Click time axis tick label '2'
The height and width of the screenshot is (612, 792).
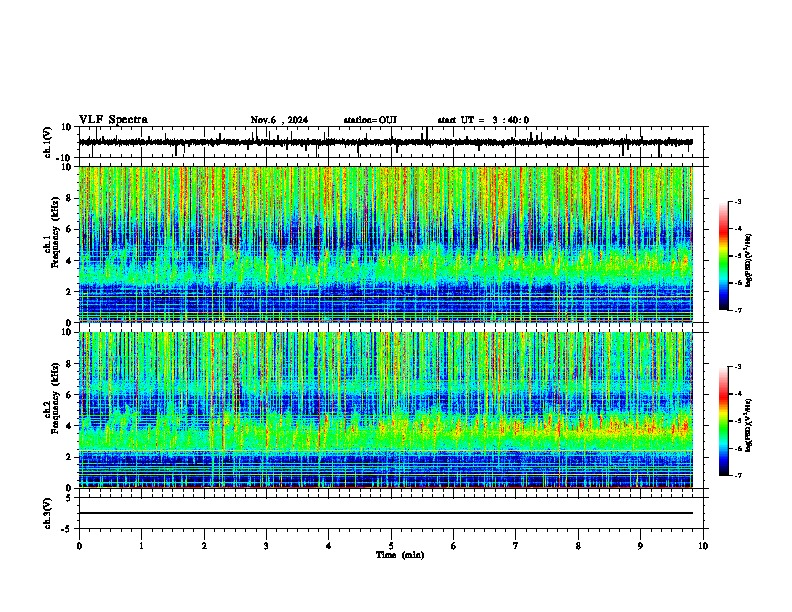pos(204,546)
